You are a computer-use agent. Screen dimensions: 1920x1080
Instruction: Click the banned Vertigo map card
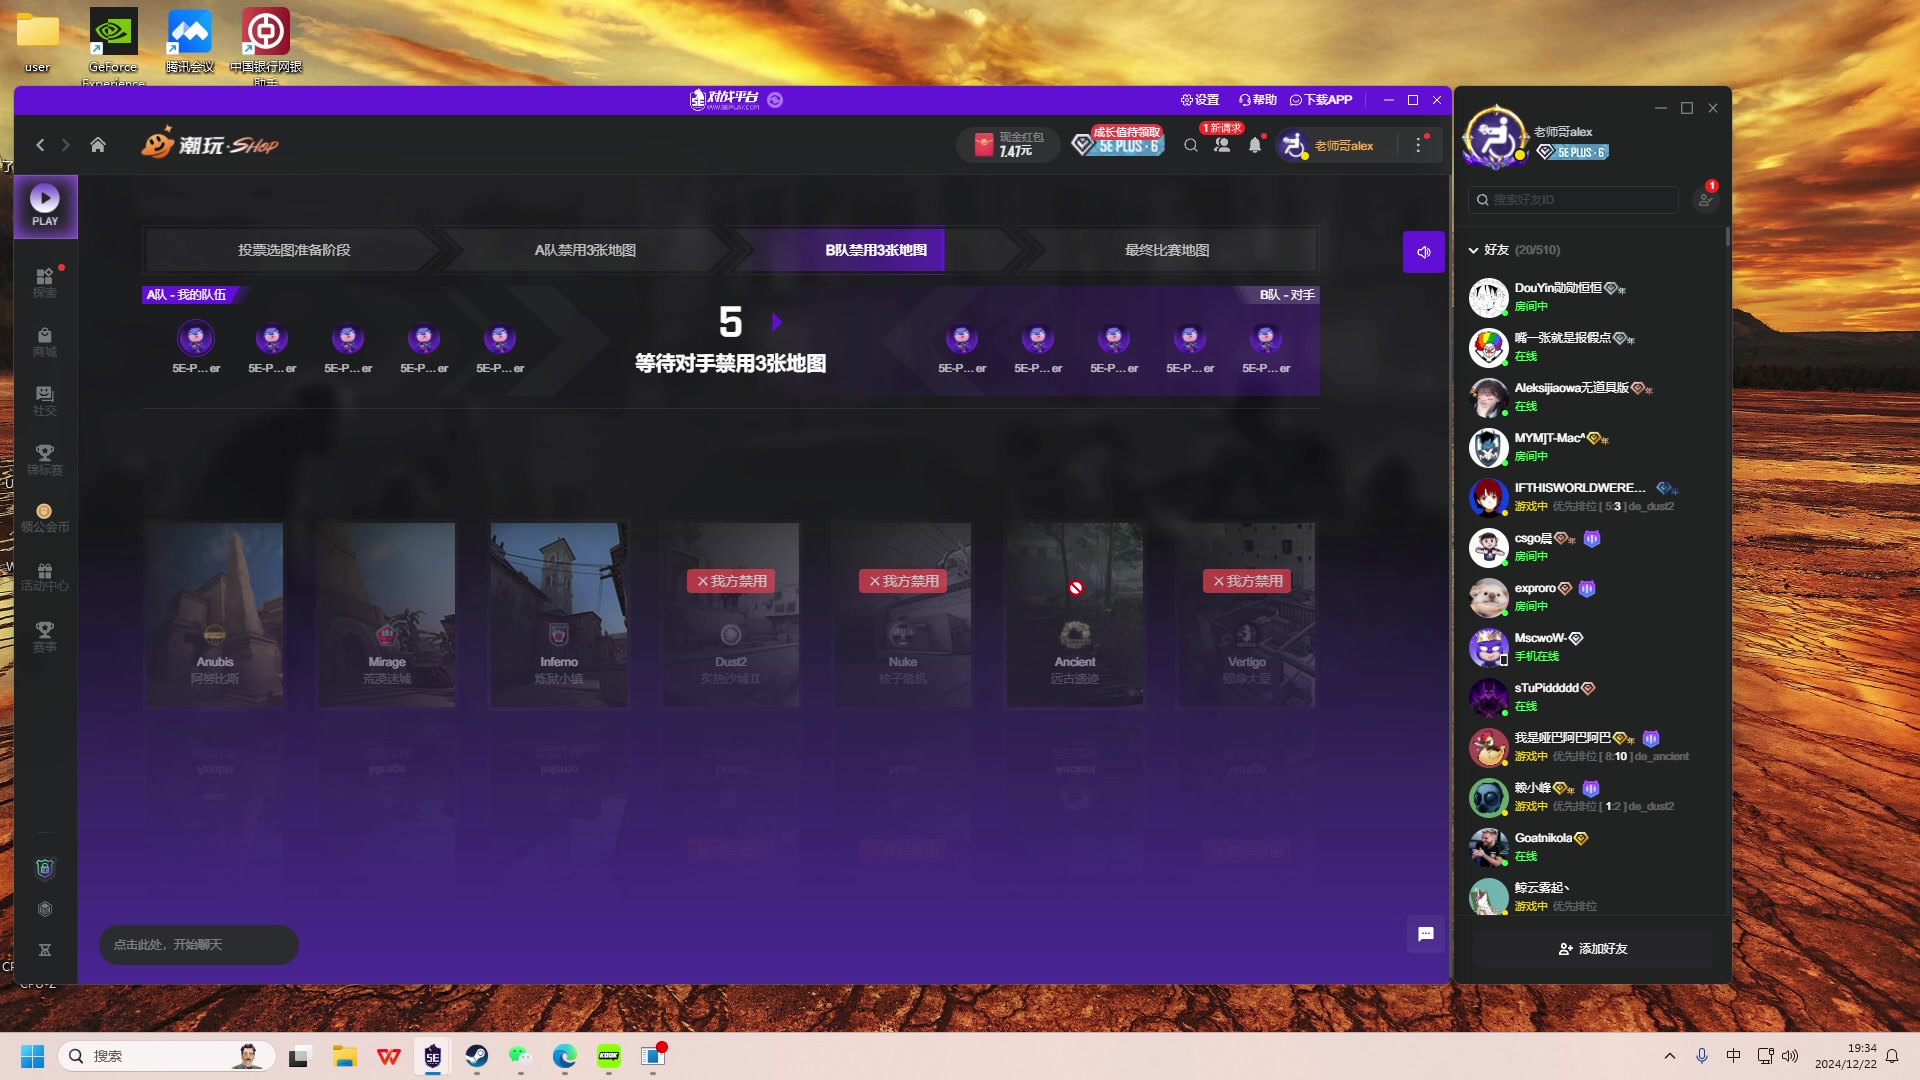(x=1247, y=614)
